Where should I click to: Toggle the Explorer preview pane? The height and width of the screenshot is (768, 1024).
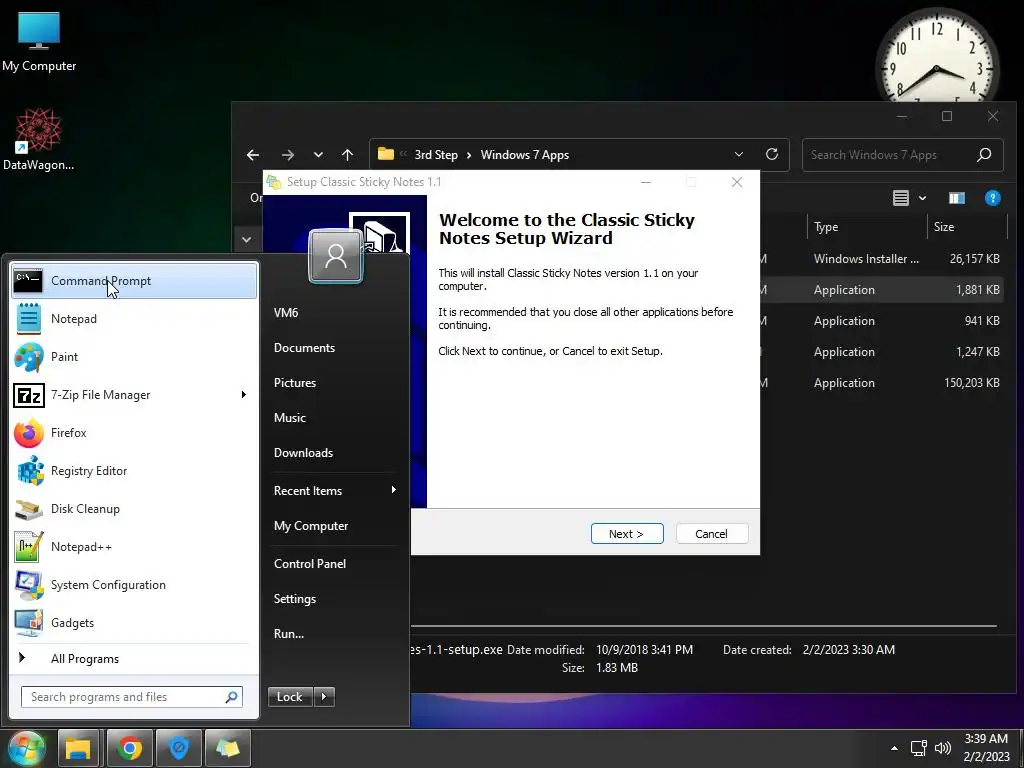pyautogui.click(x=957, y=198)
